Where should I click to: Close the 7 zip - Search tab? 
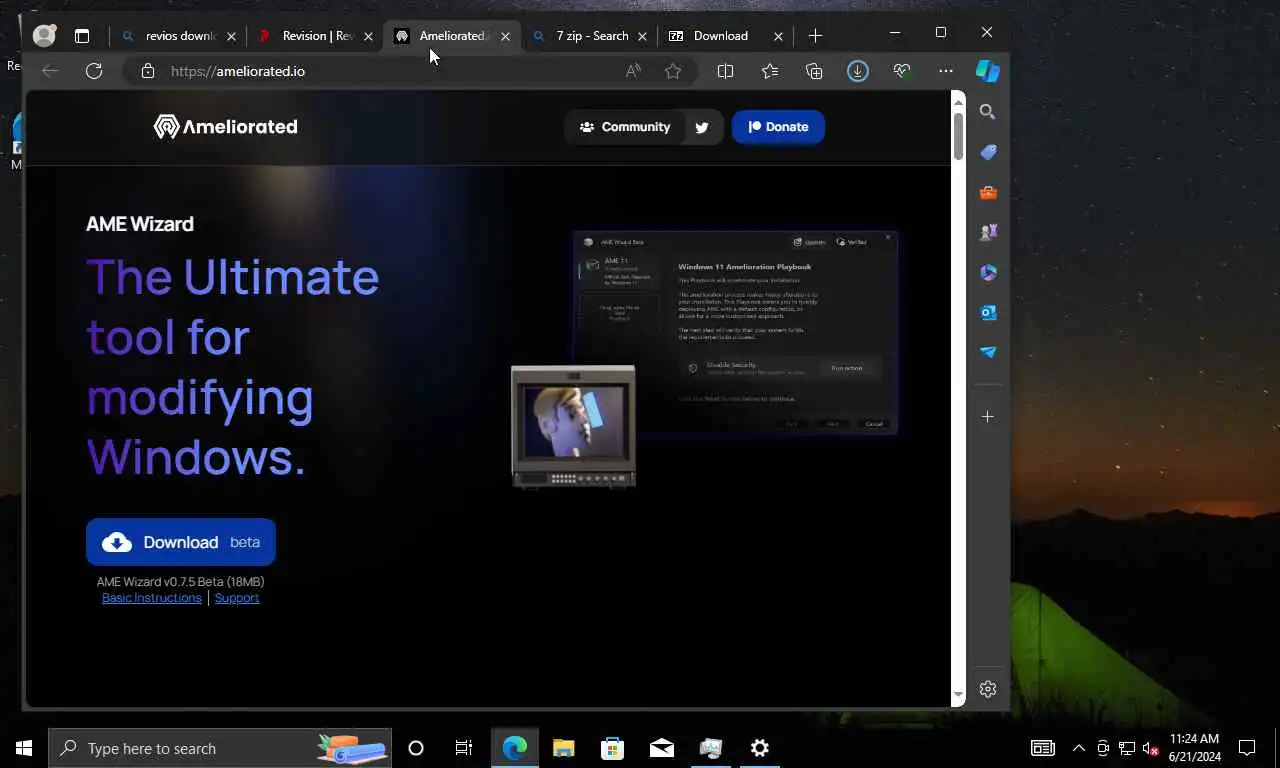[x=642, y=36]
